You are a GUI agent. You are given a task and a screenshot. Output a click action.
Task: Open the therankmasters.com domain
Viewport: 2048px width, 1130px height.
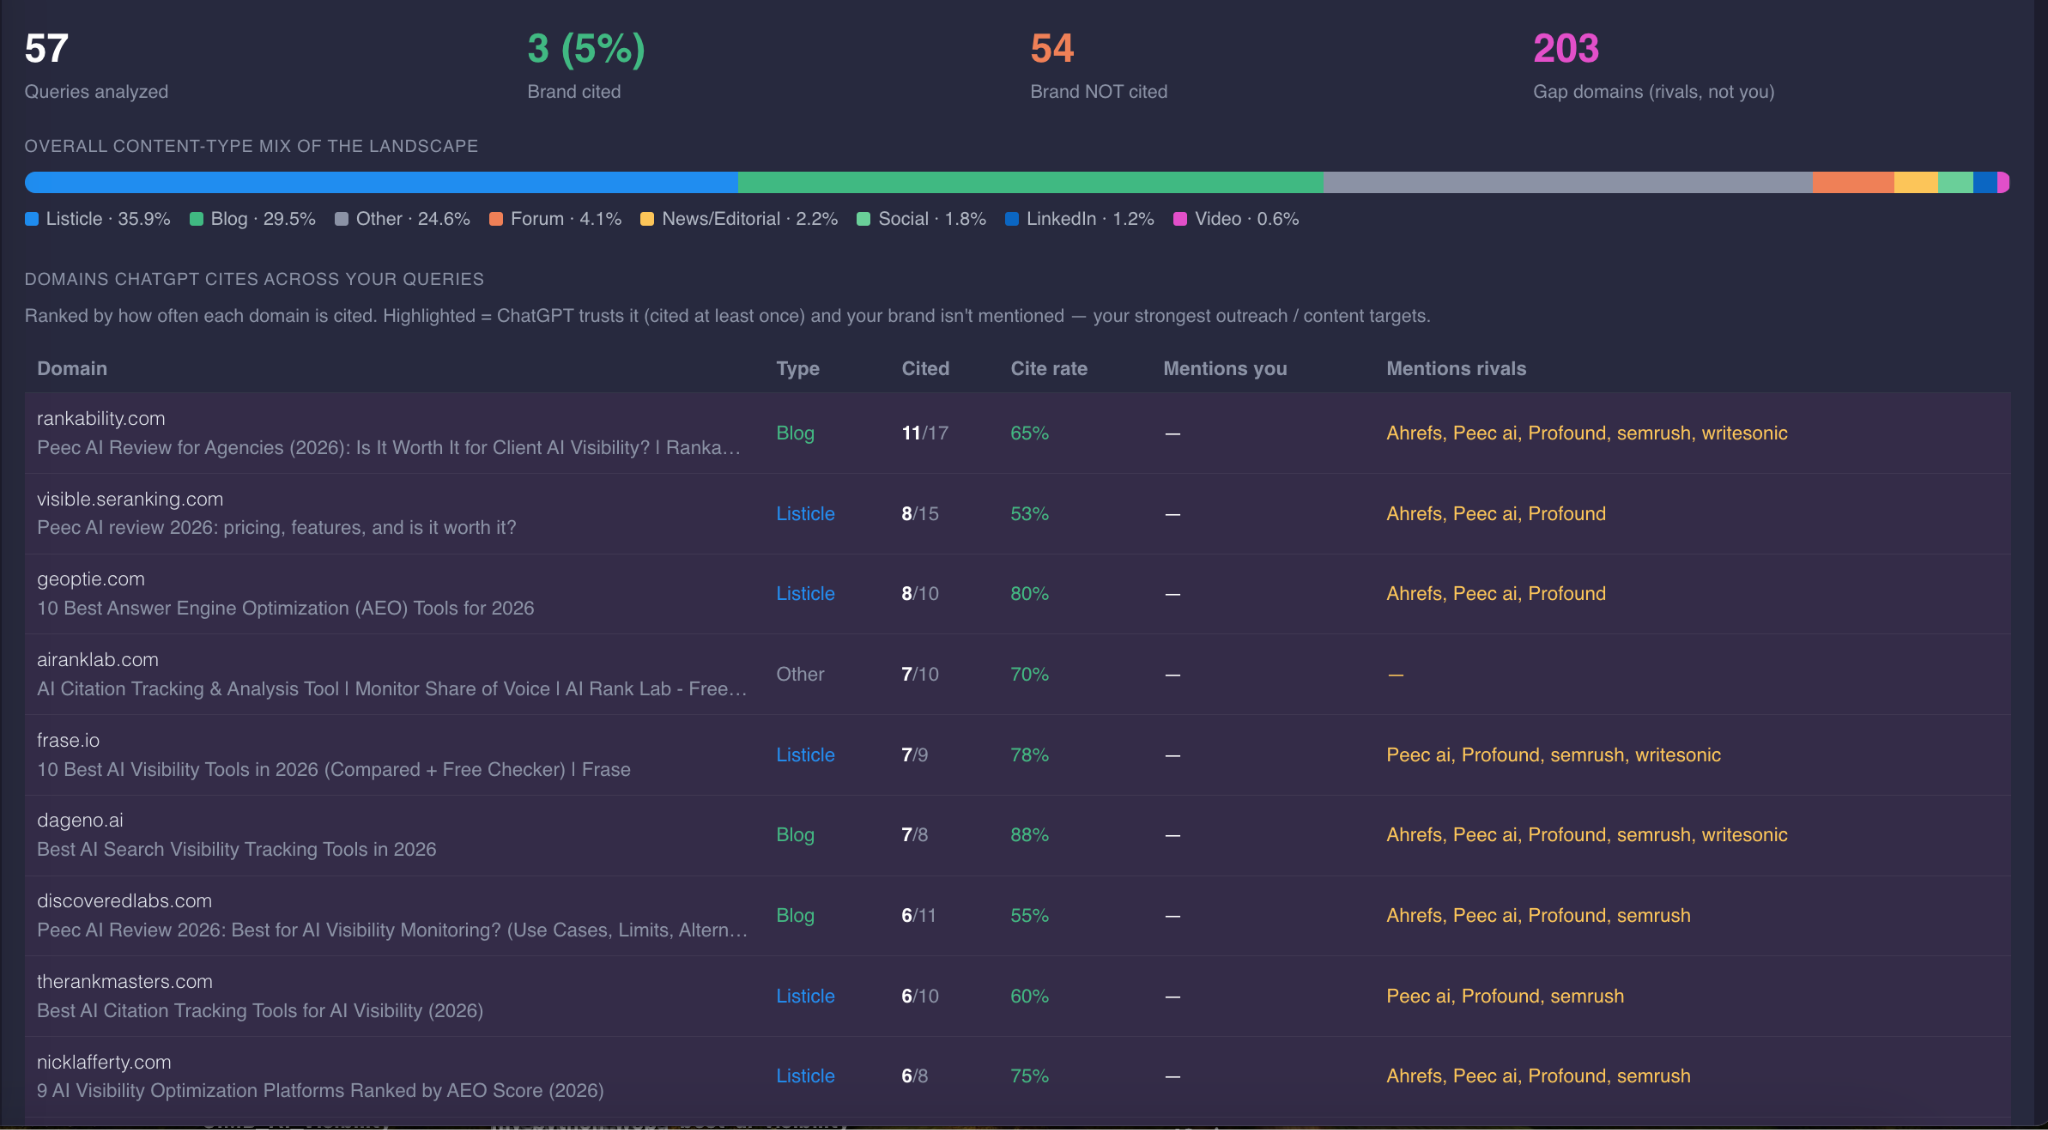[x=125, y=982]
